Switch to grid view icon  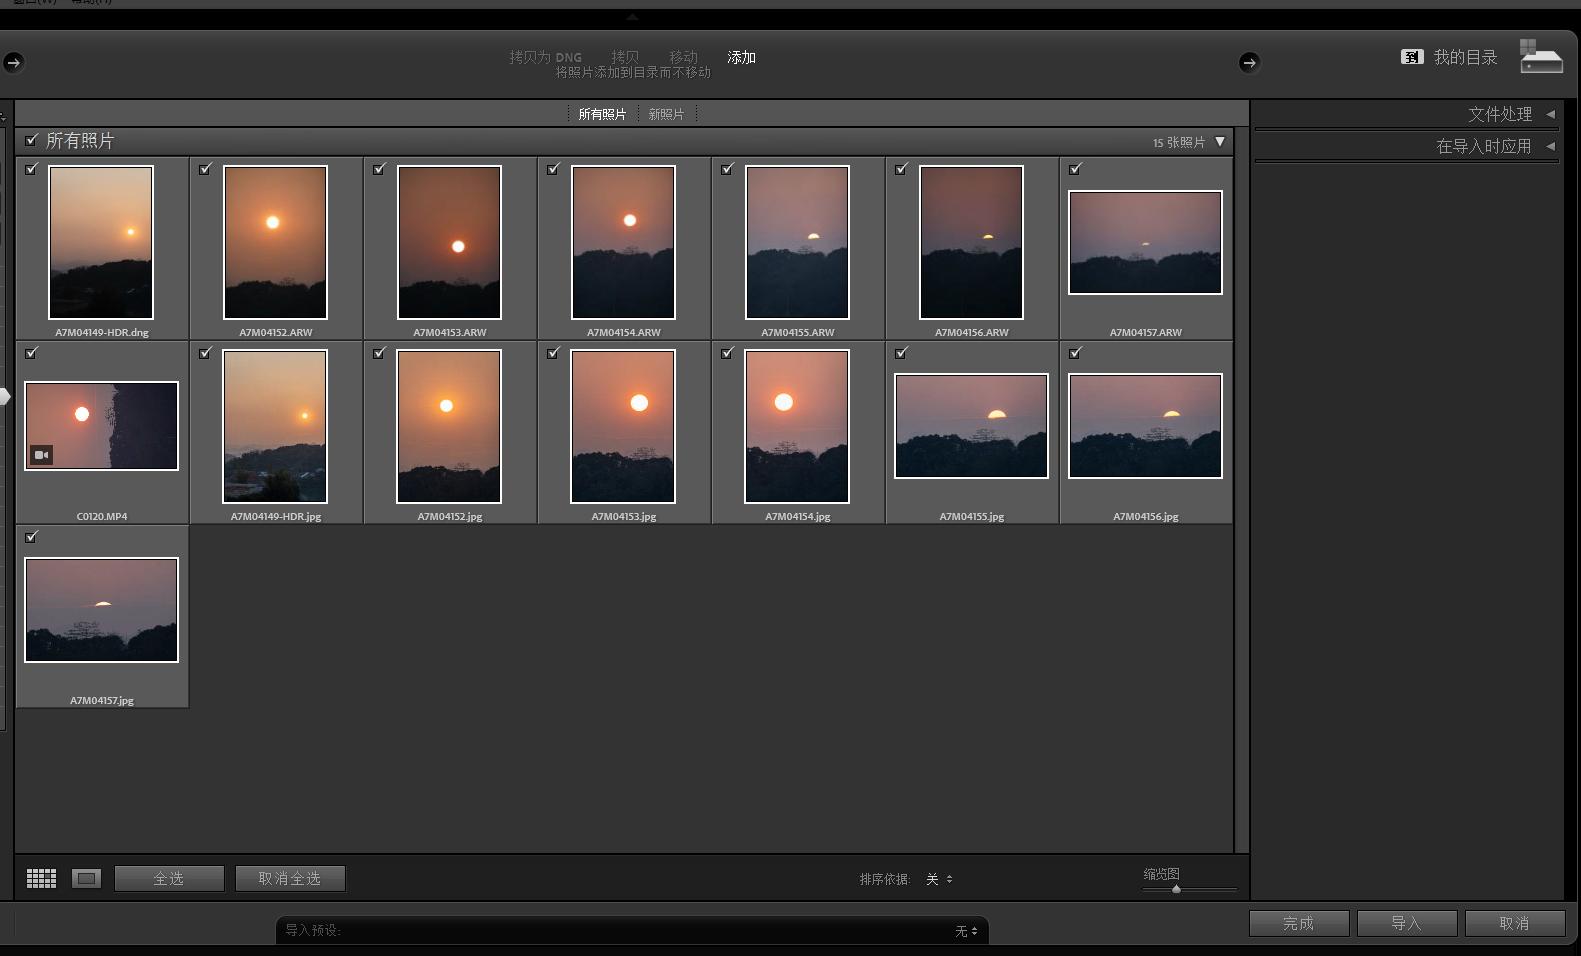tap(41, 878)
